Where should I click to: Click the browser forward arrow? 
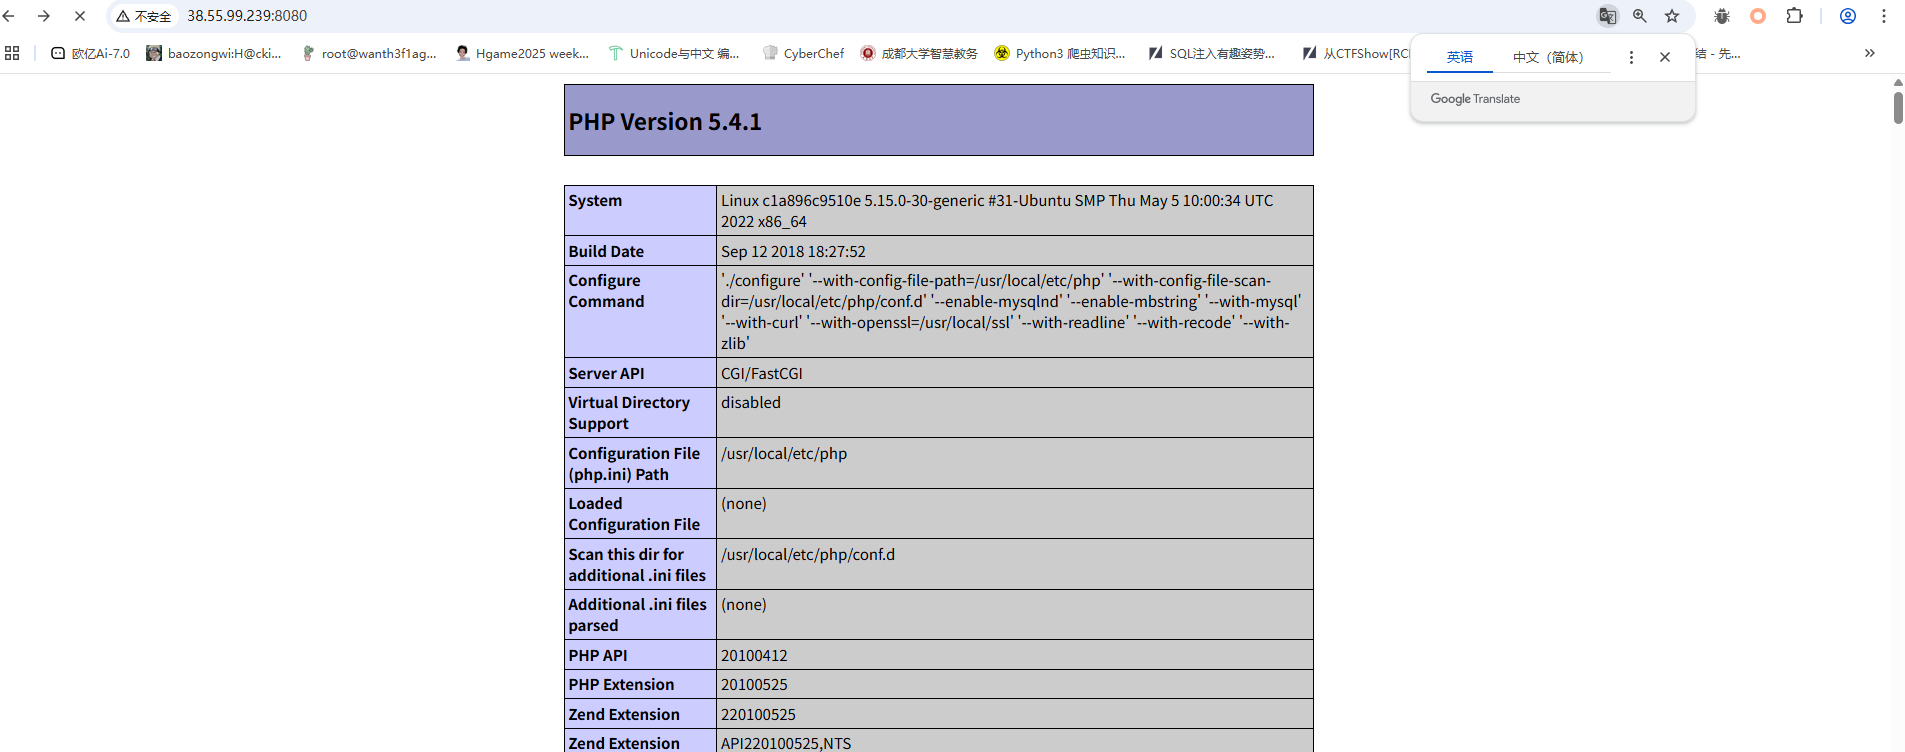point(44,16)
